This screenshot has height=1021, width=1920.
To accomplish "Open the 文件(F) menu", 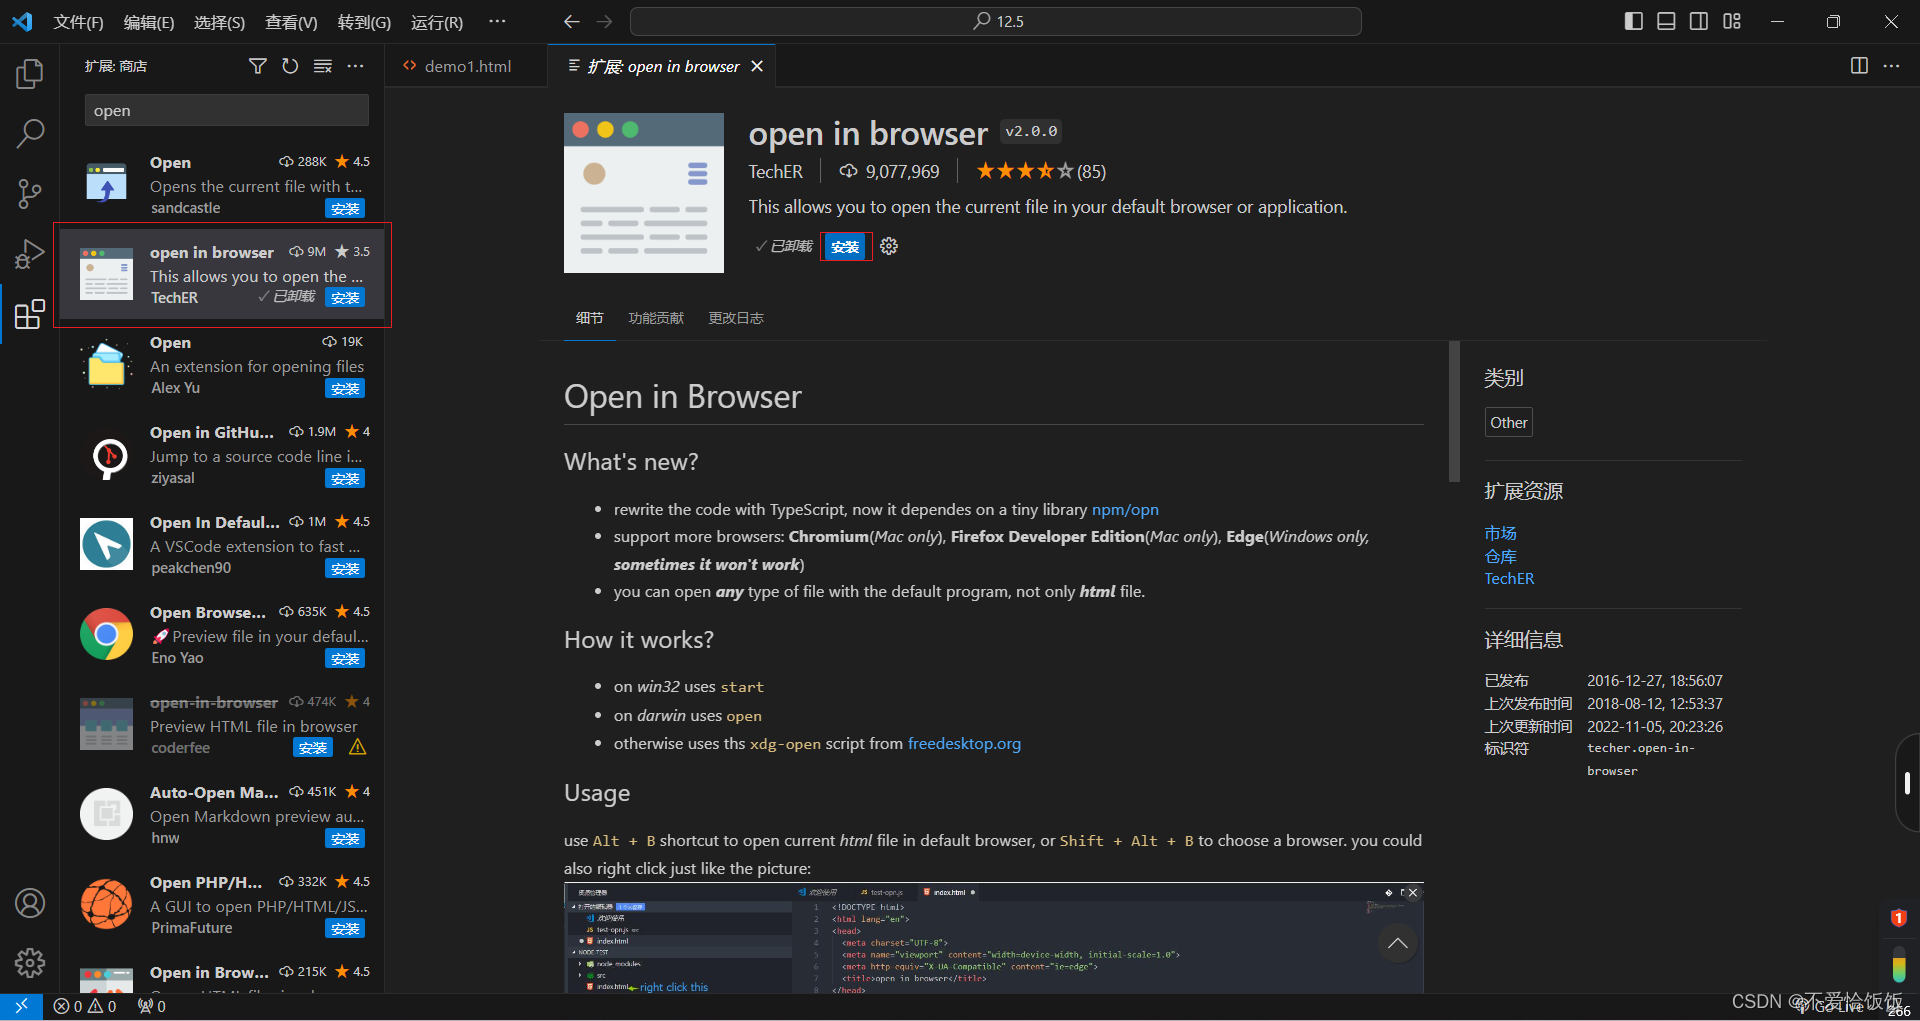I will click(78, 22).
